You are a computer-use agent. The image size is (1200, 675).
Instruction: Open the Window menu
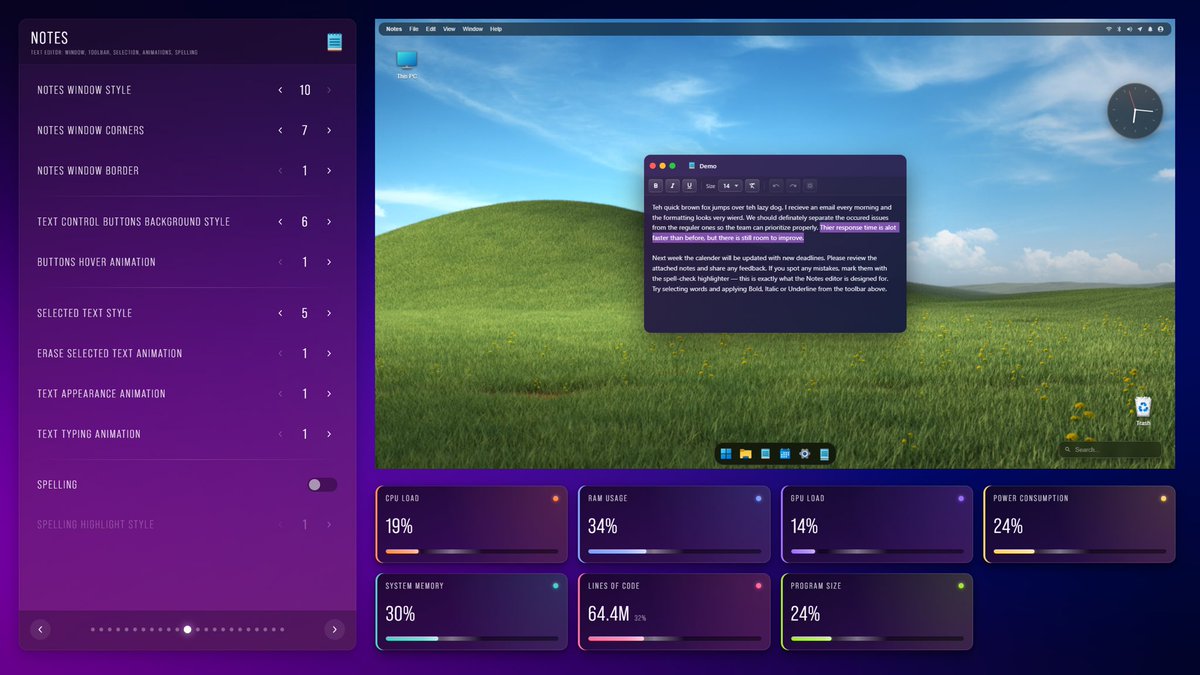[472, 29]
